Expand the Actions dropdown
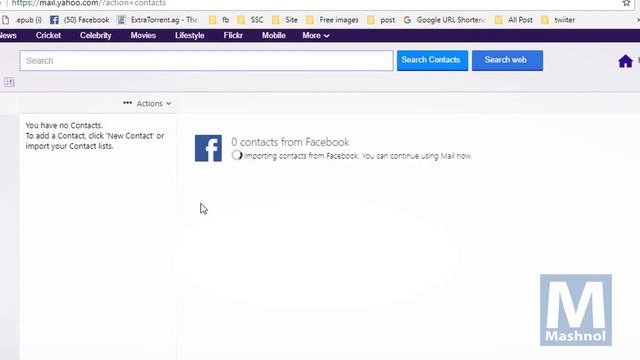Screen dimensions: 640x360 click(153, 104)
